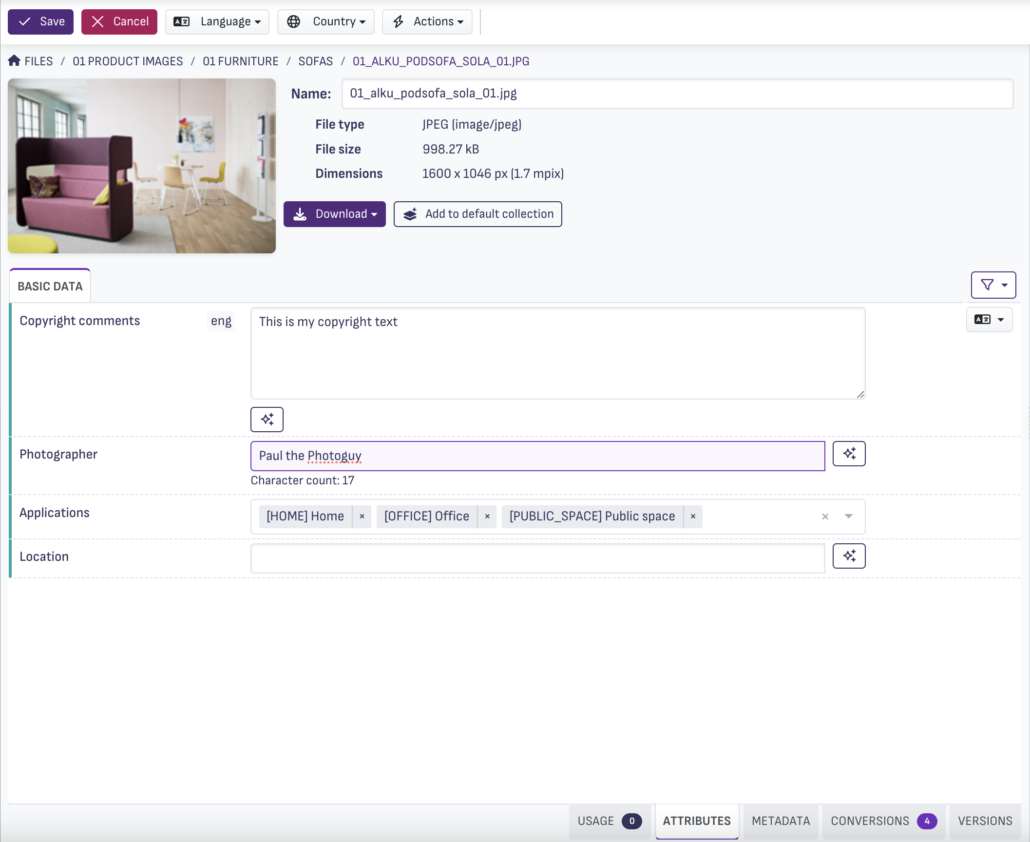
Task: Click the AI sparkle icon under Copyright comments
Action: [267, 419]
